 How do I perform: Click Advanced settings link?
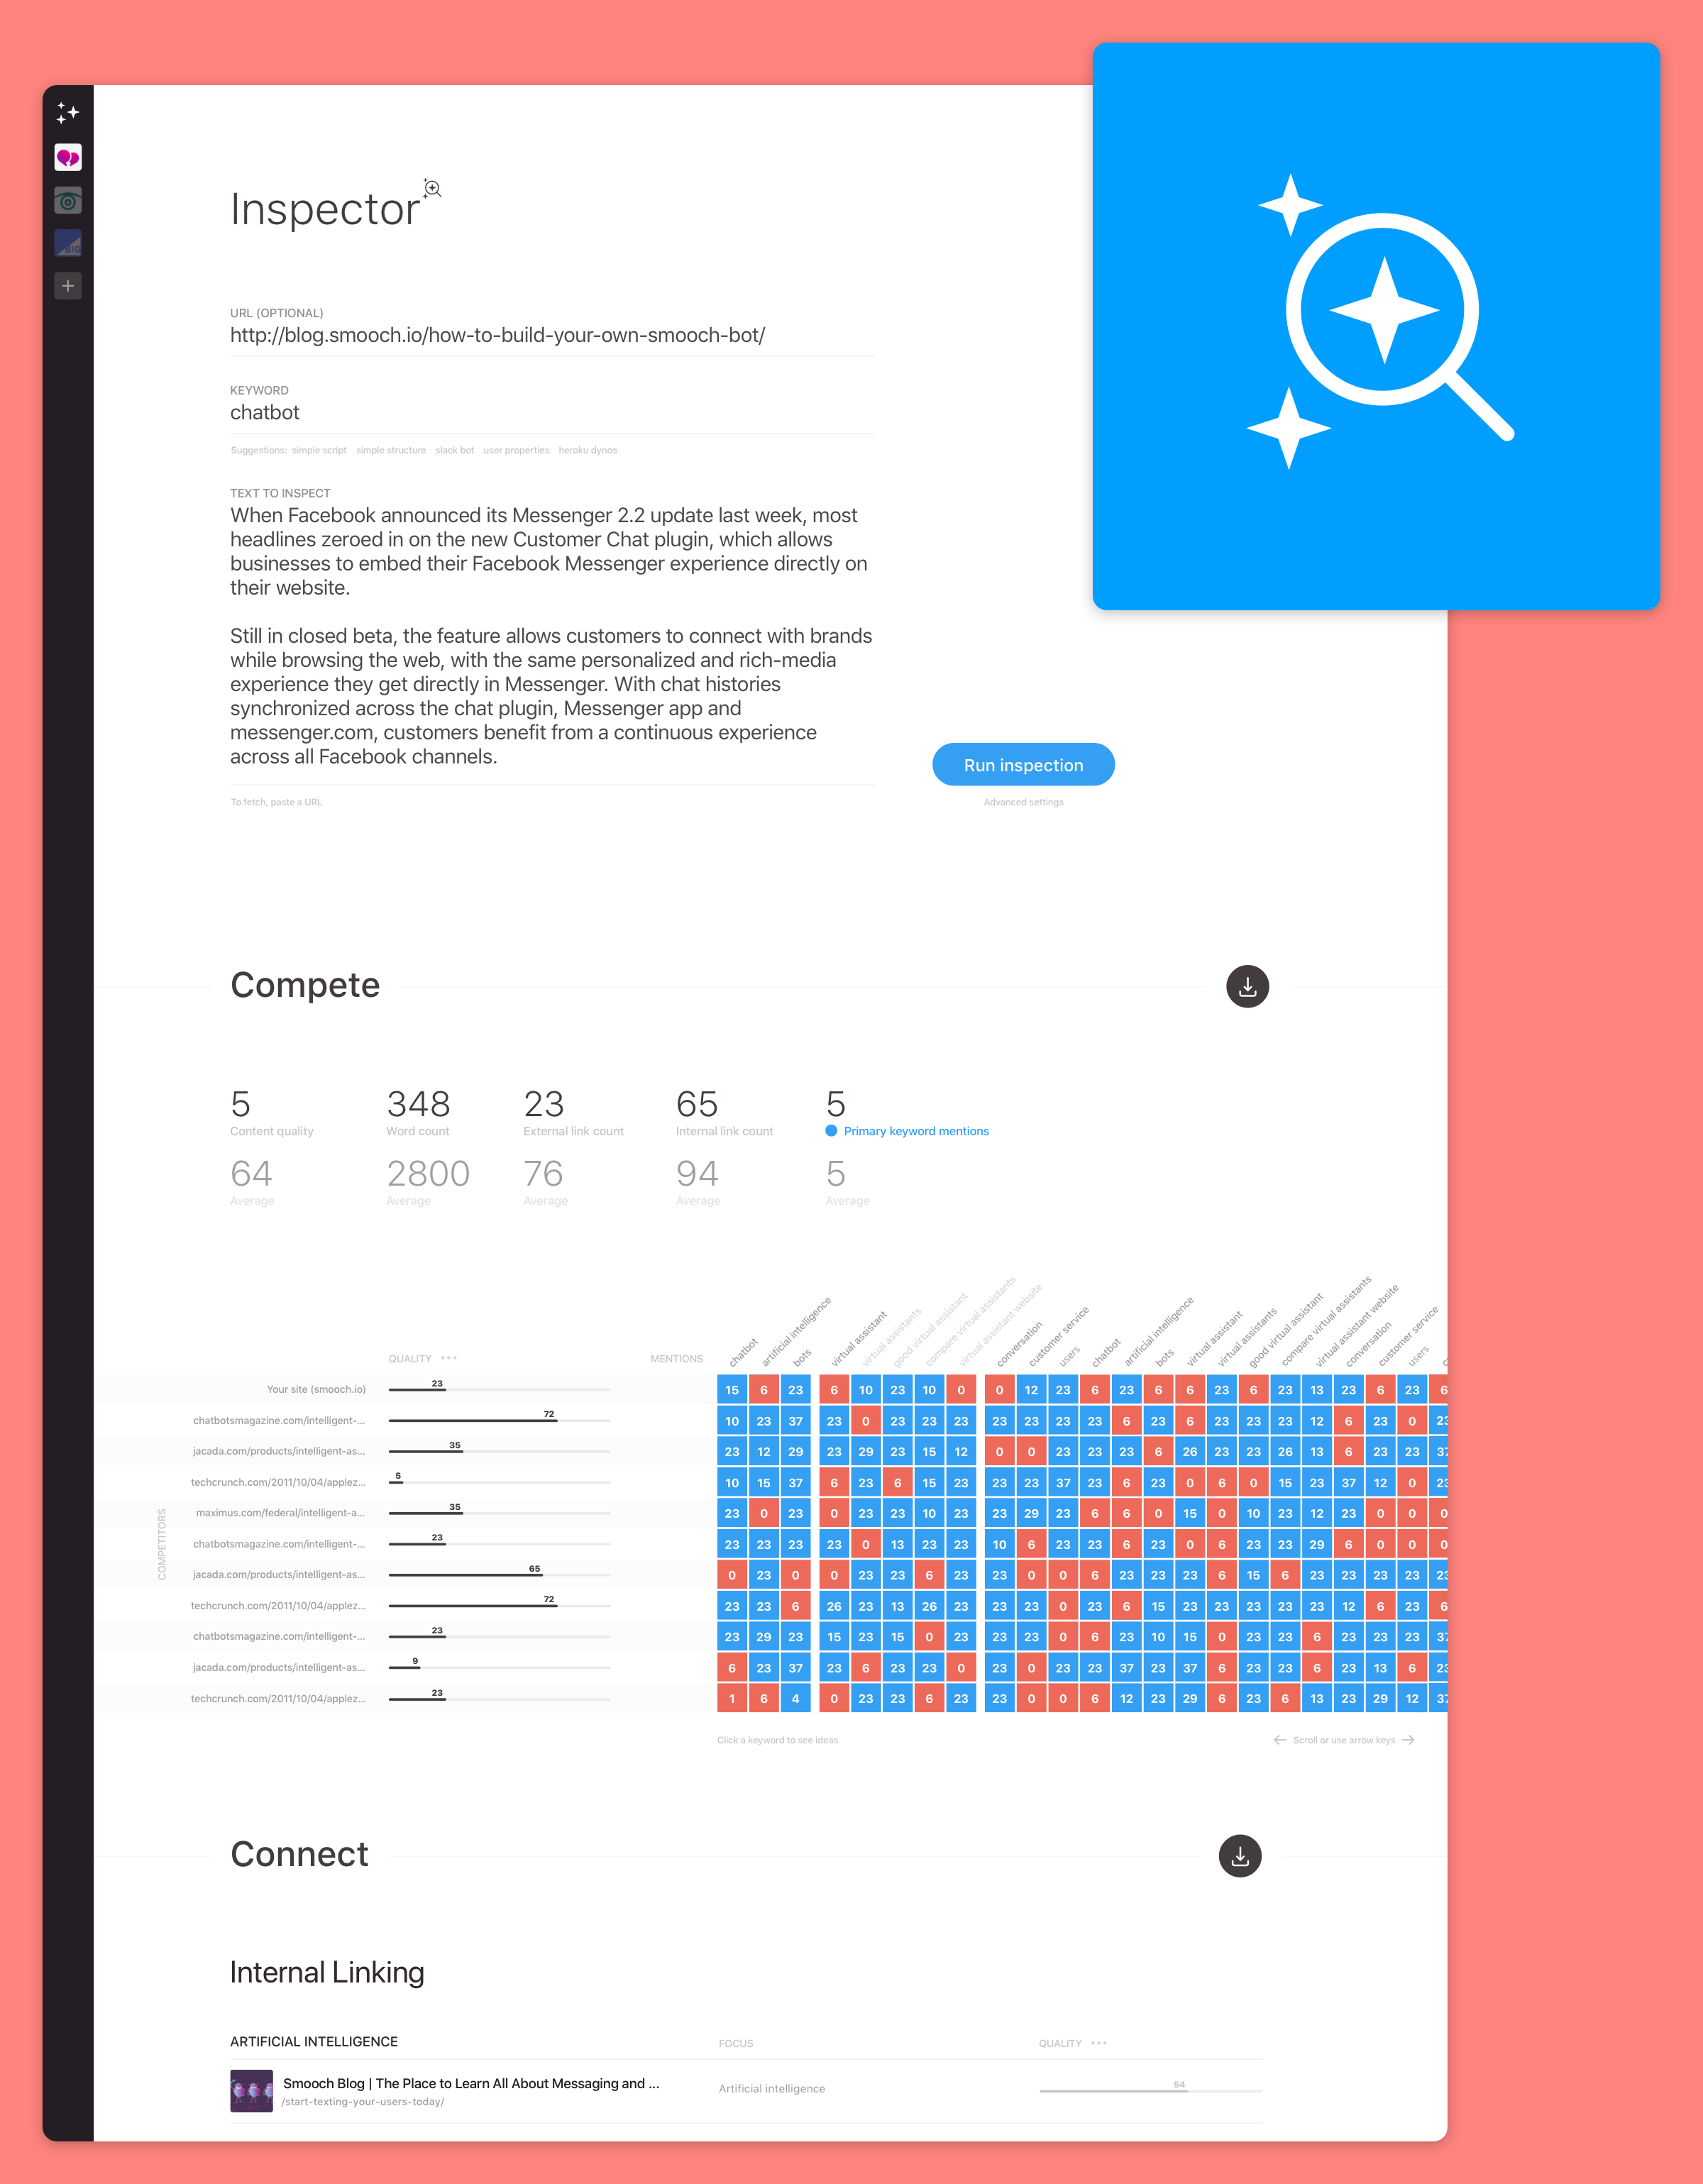1023,801
